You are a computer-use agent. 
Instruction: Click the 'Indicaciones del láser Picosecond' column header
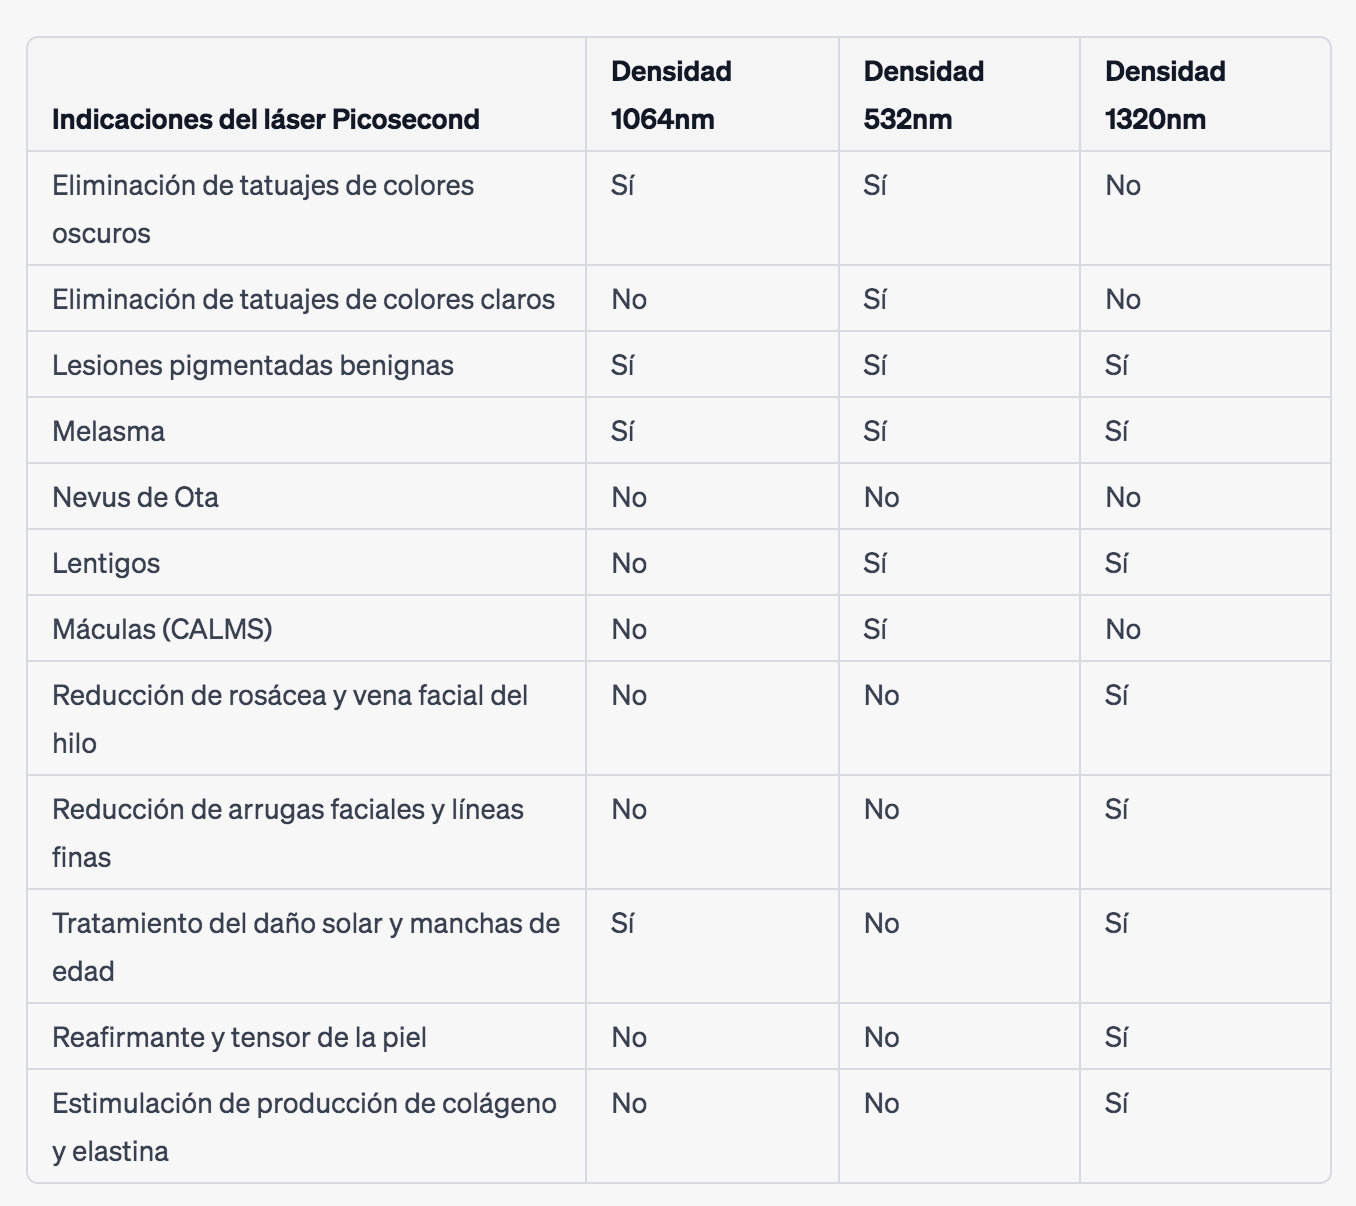click(x=266, y=119)
